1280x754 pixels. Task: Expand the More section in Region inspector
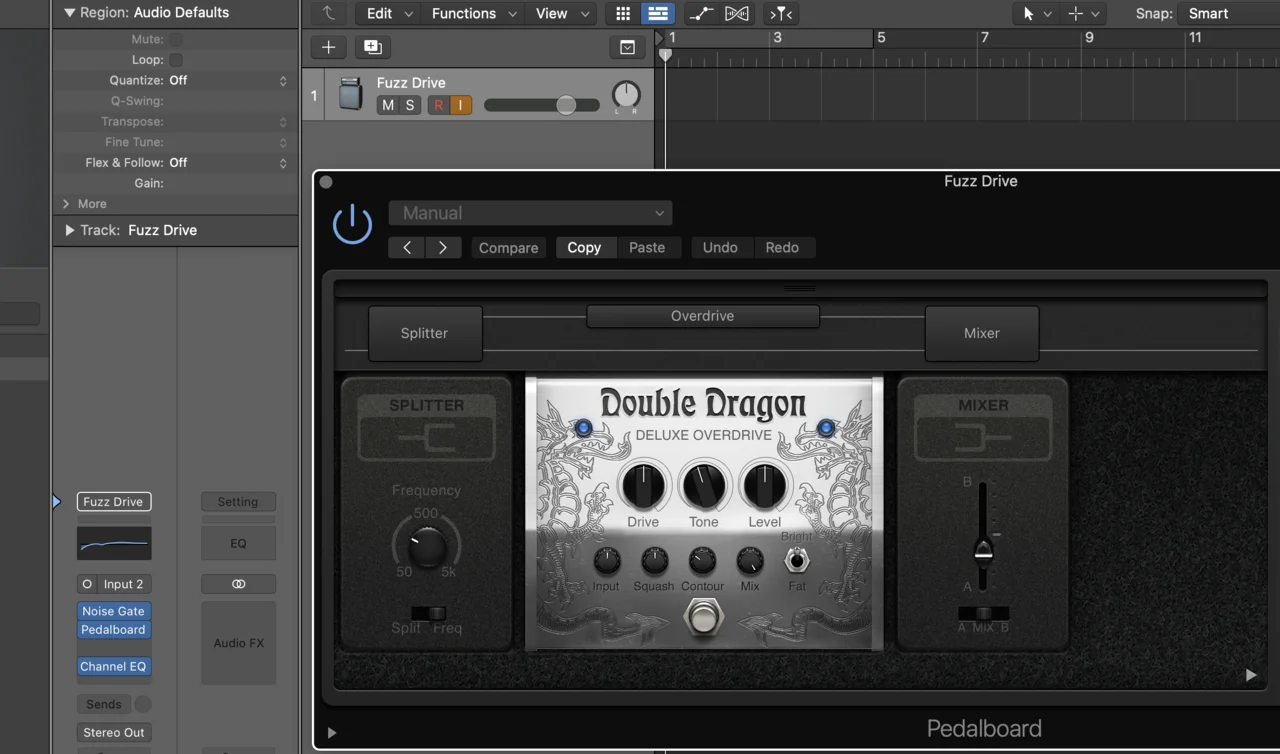[90, 203]
